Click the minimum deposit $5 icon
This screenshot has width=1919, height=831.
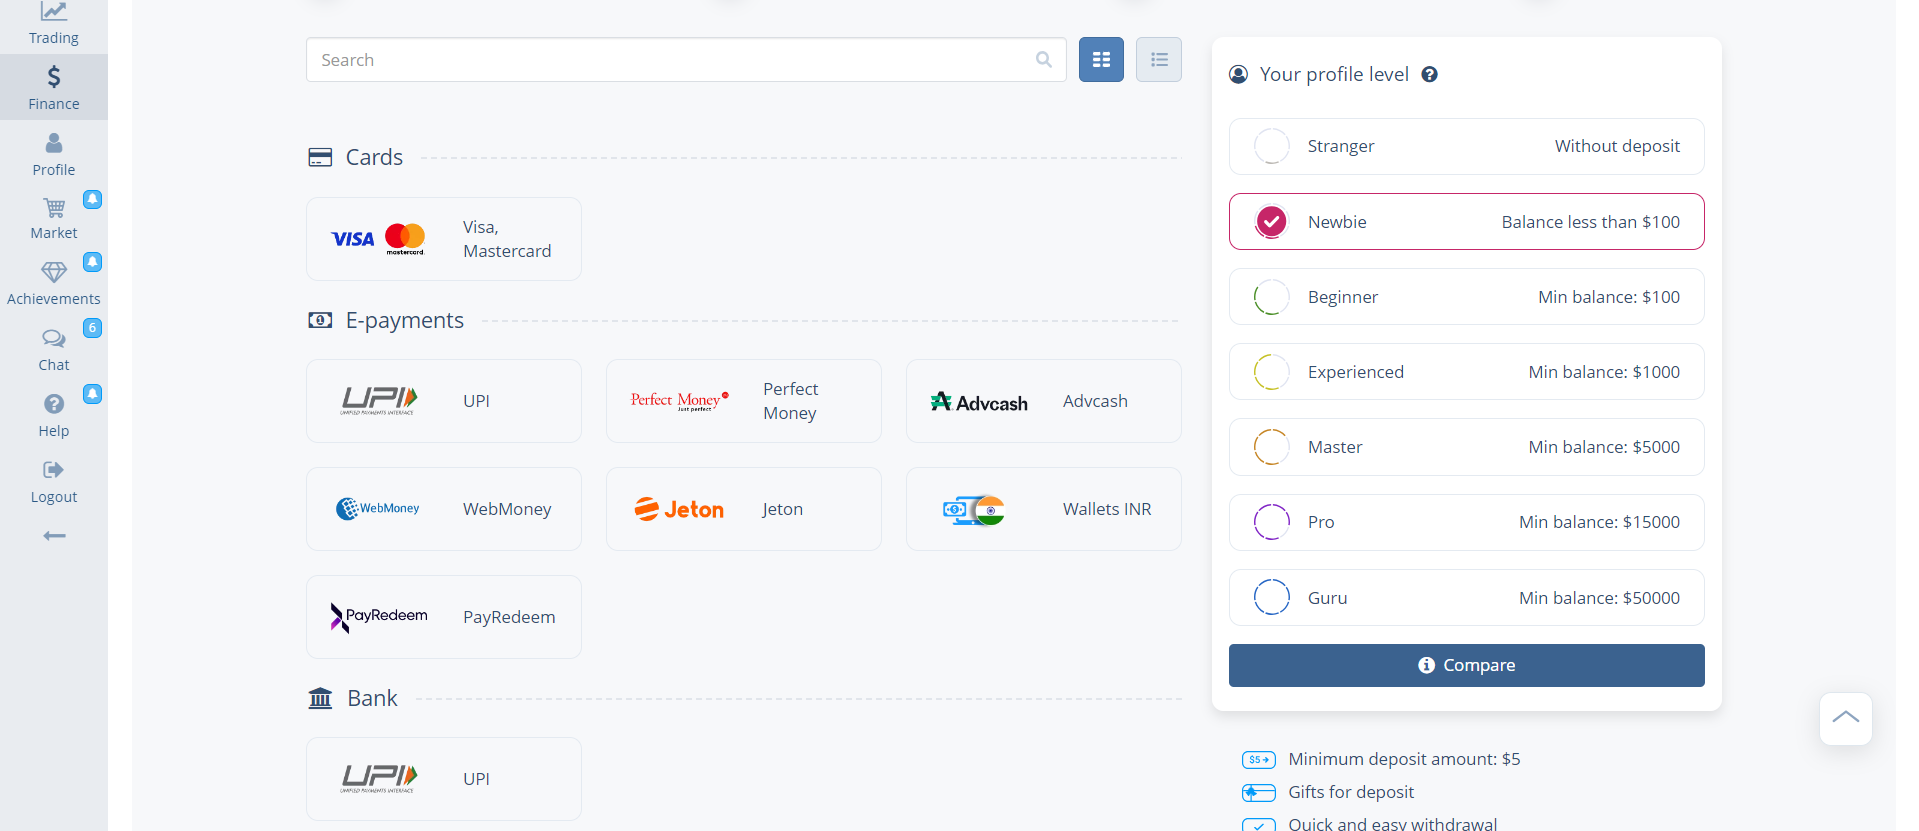(x=1259, y=760)
